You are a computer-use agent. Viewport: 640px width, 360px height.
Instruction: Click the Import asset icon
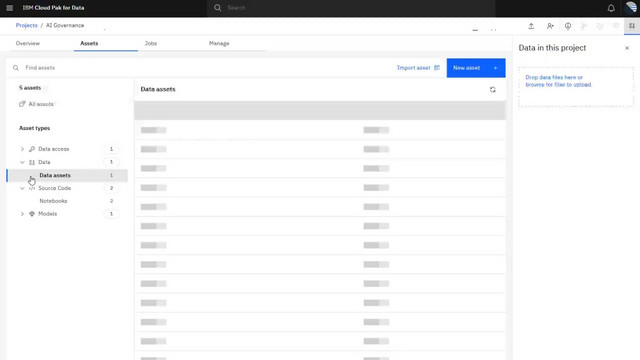(x=437, y=68)
